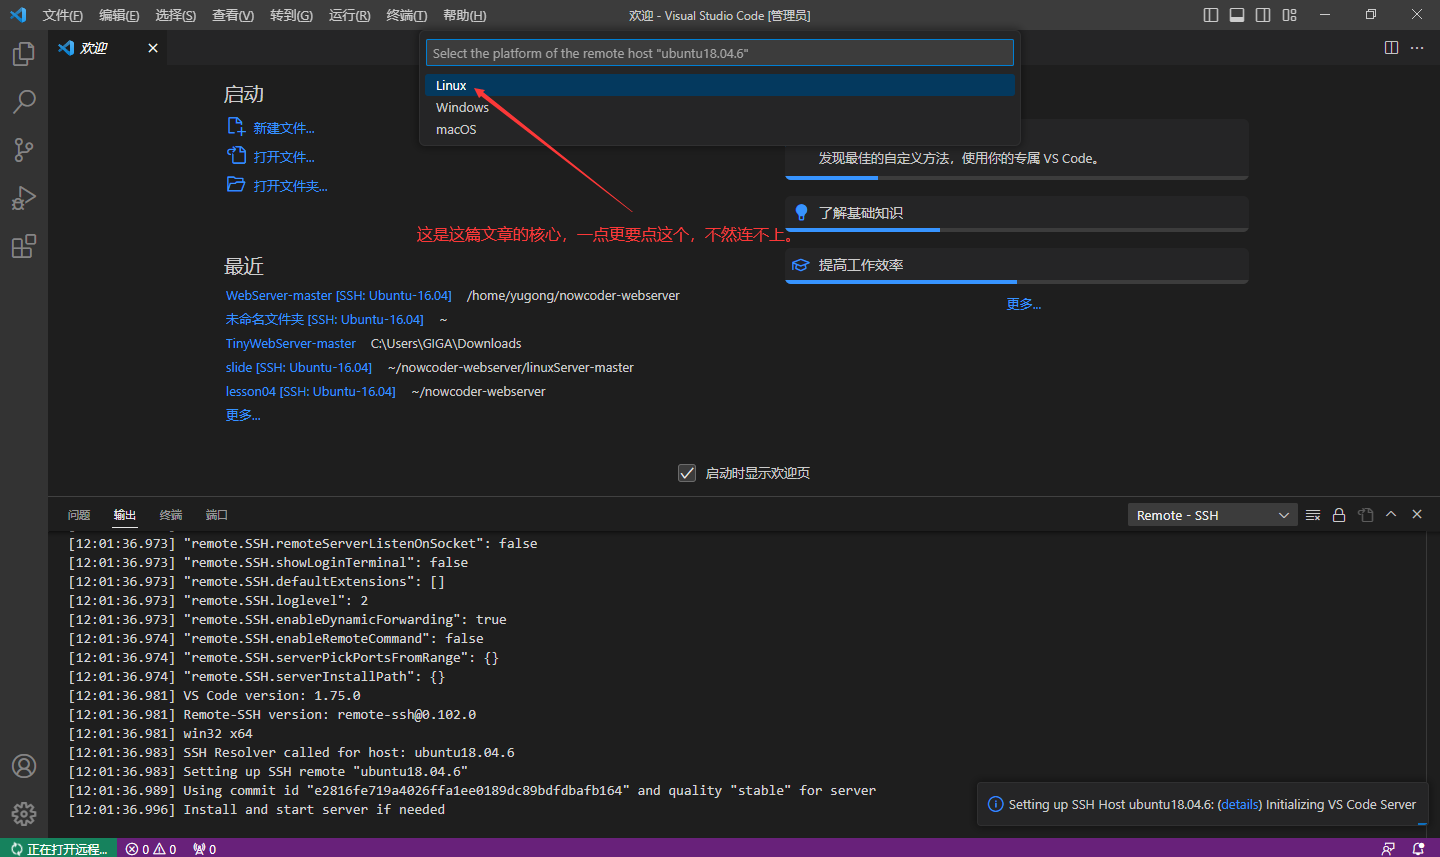The width and height of the screenshot is (1440, 857).
Task: Open recent TinyWebServer-master project
Action: [x=291, y=343]
